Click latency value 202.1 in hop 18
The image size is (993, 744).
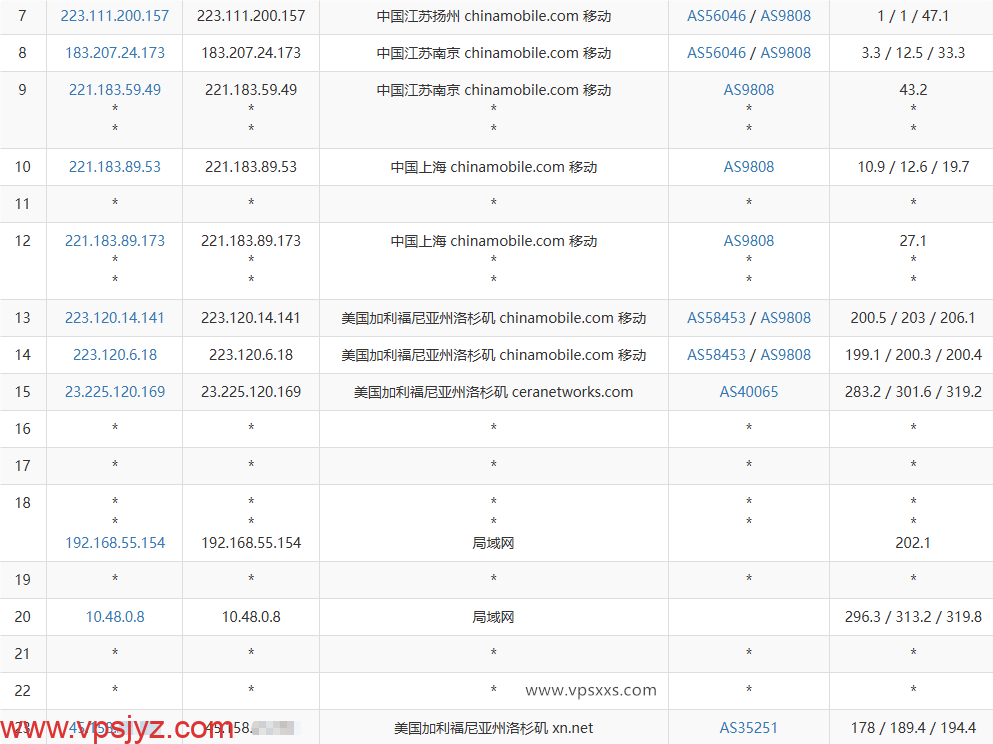pyautogui.click(x=913, y=543)
